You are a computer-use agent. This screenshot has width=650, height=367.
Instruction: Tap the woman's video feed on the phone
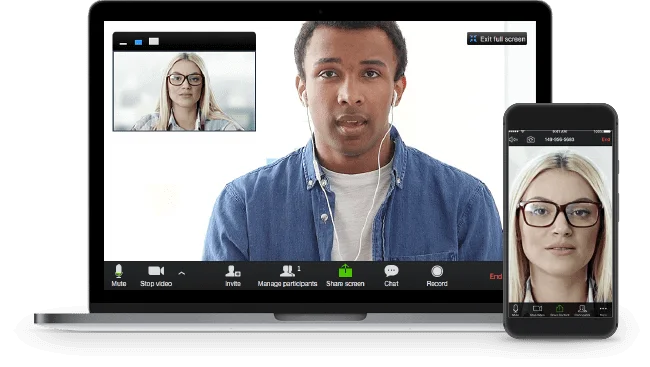[560, 224]
